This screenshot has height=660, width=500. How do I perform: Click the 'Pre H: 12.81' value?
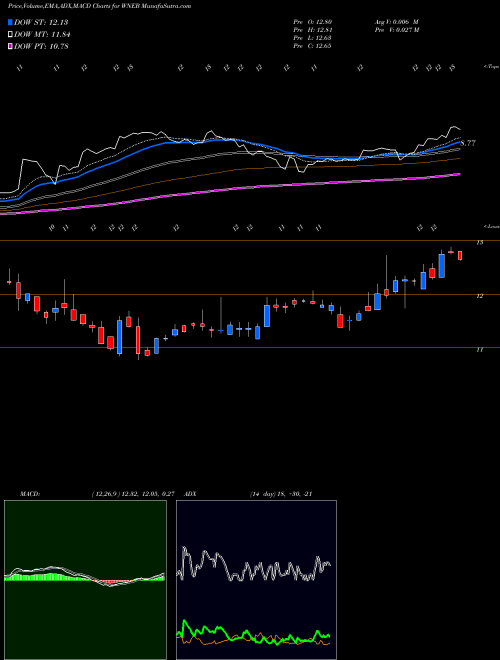[313, 30]
